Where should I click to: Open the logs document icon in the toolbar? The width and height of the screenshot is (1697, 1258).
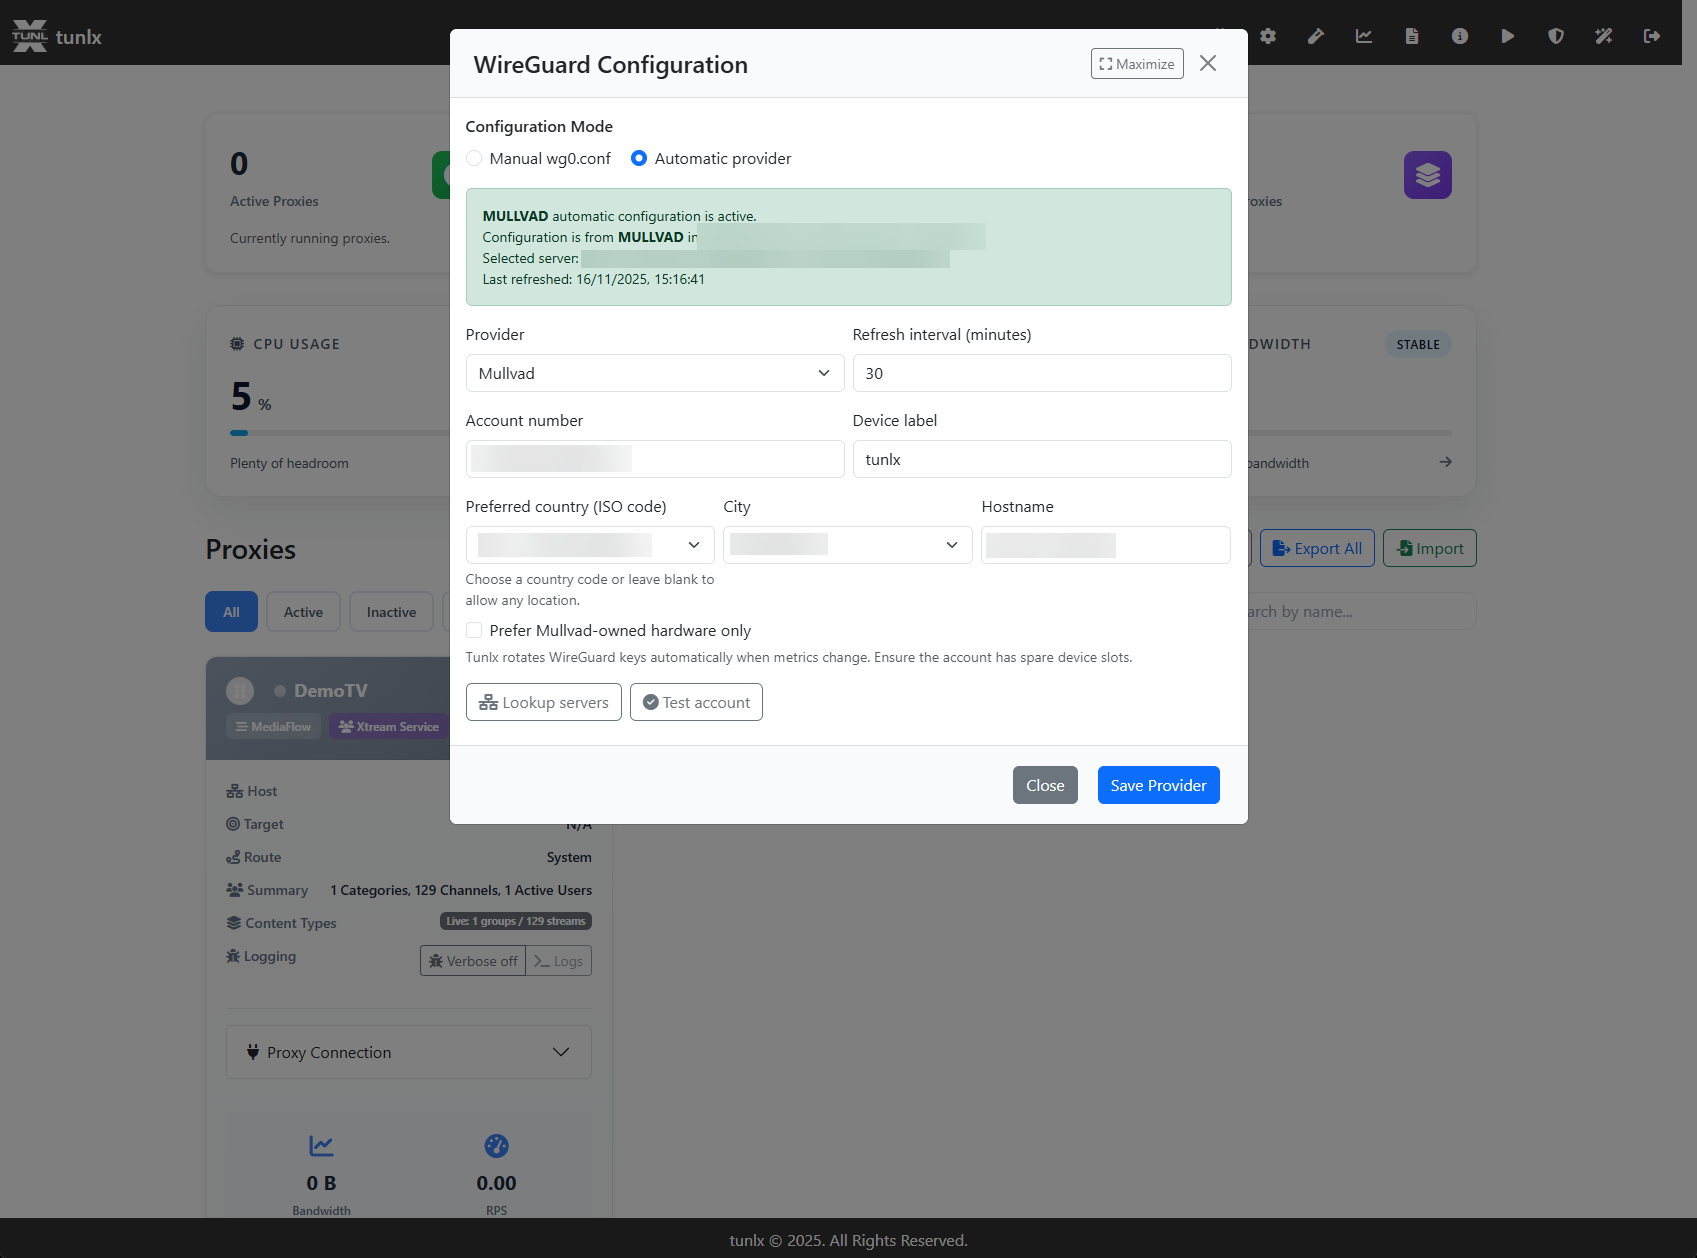tap(1411, 35)
